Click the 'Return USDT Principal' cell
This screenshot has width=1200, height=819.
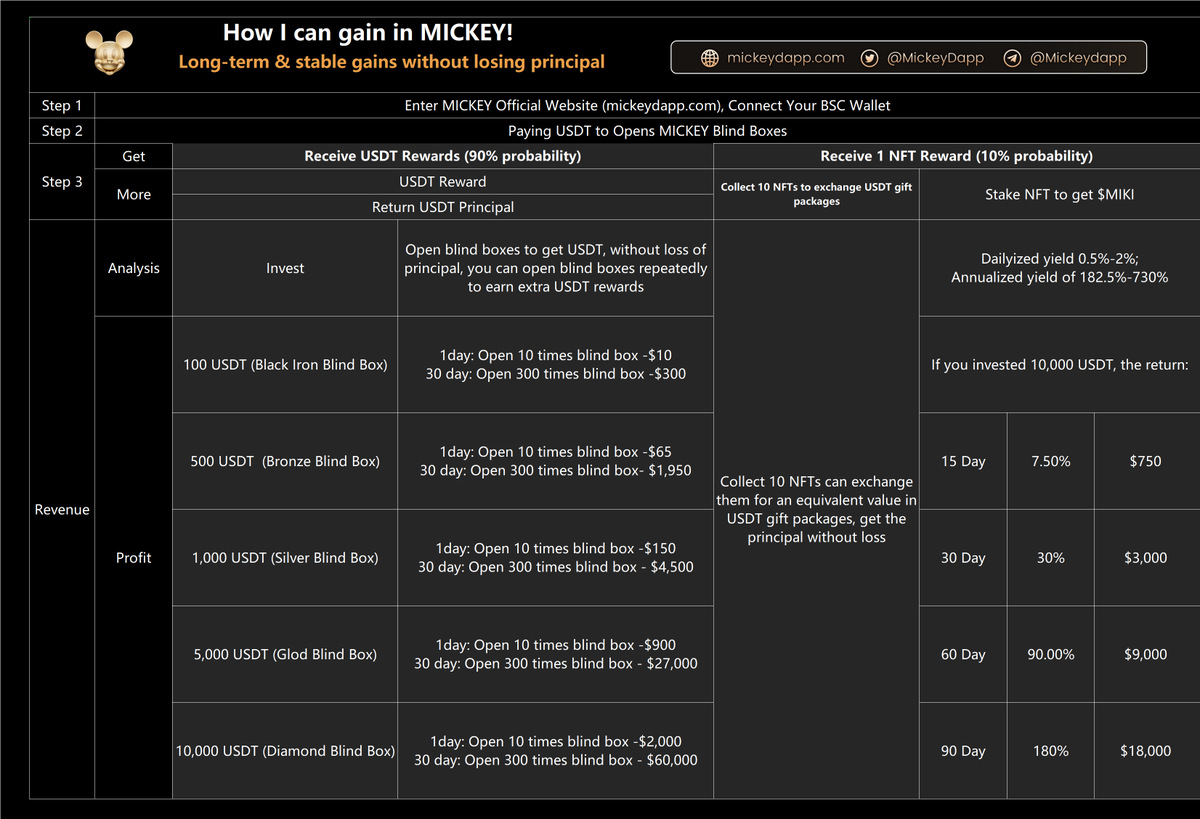tap(442, 207)
